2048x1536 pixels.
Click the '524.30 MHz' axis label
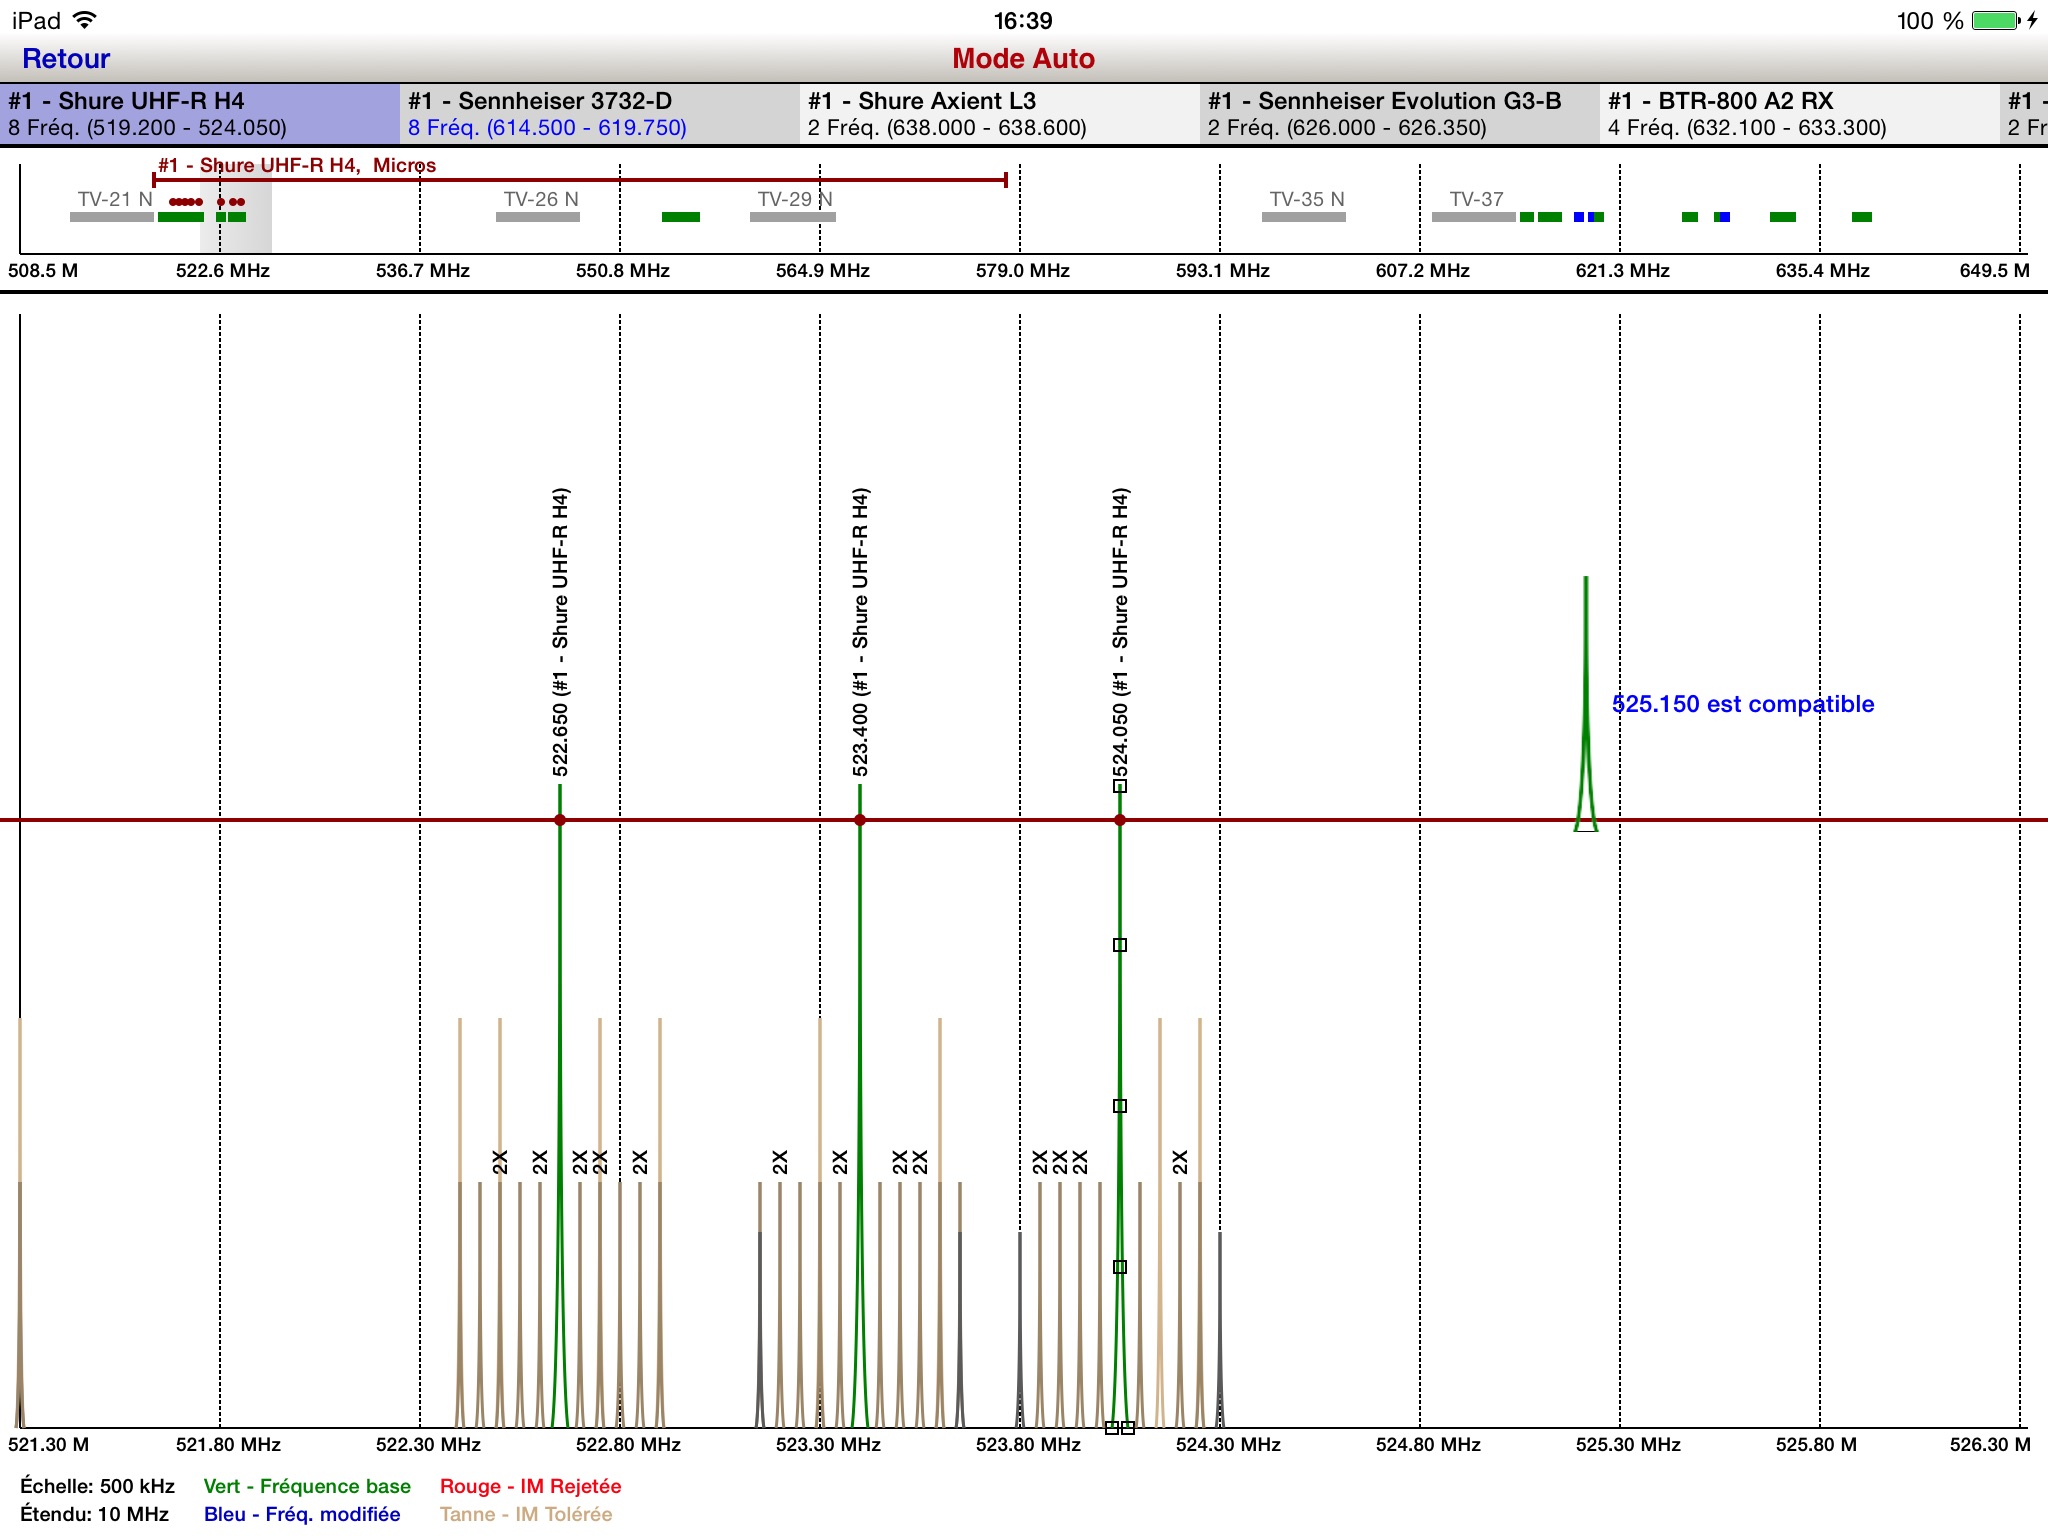pyautogui.click(x=1228, y=1444)
